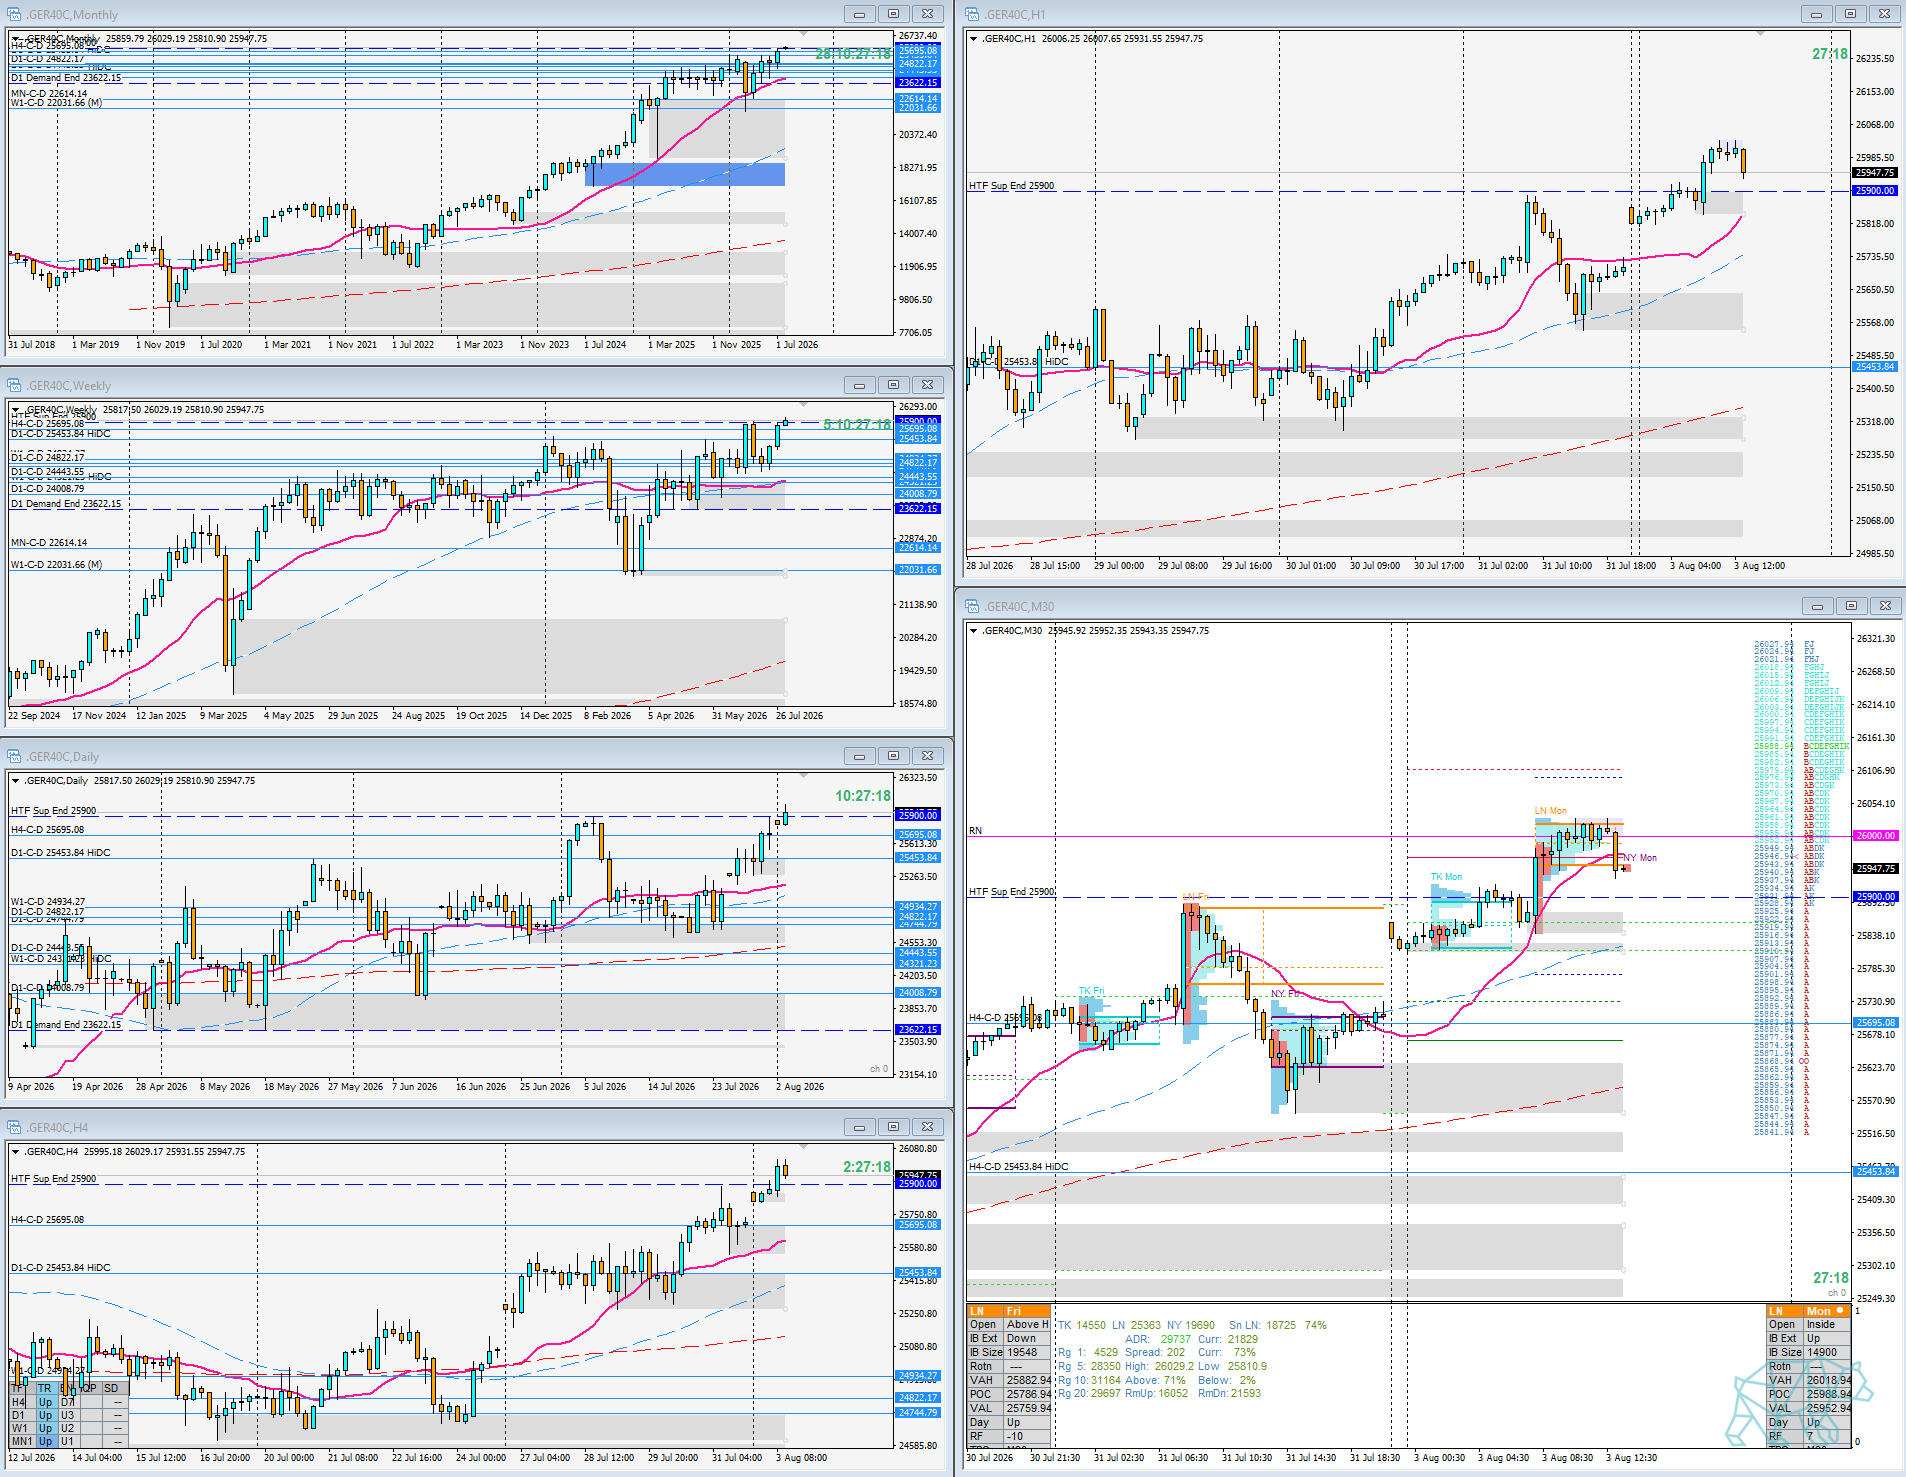Viewport: 1906px width, 1477px height.
Task: Click the TK Fri session label on M30 chart
Action: click(x=1091, y=991)
